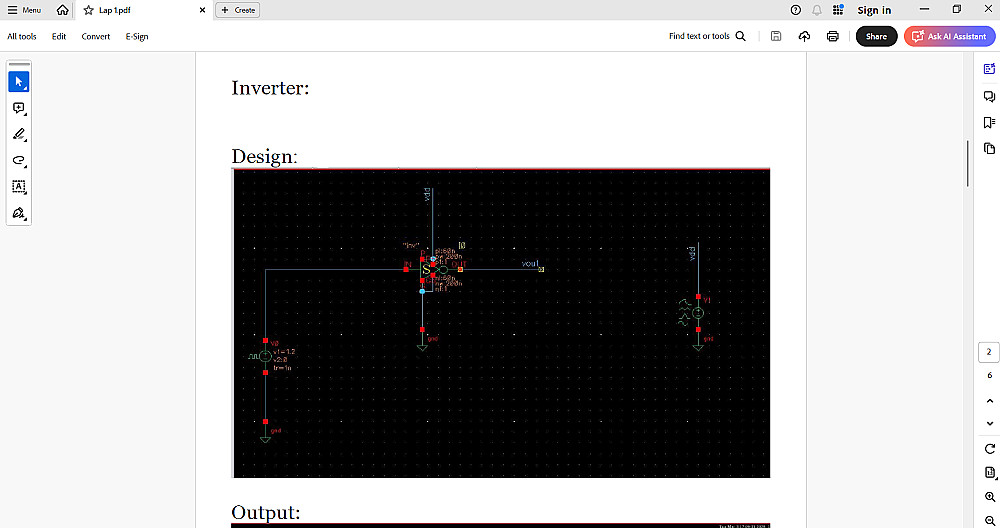Image resolution: width=1000 pixels, height=528 pixels.
Task: Click the Create new tab button
Action: click(238, 10)
